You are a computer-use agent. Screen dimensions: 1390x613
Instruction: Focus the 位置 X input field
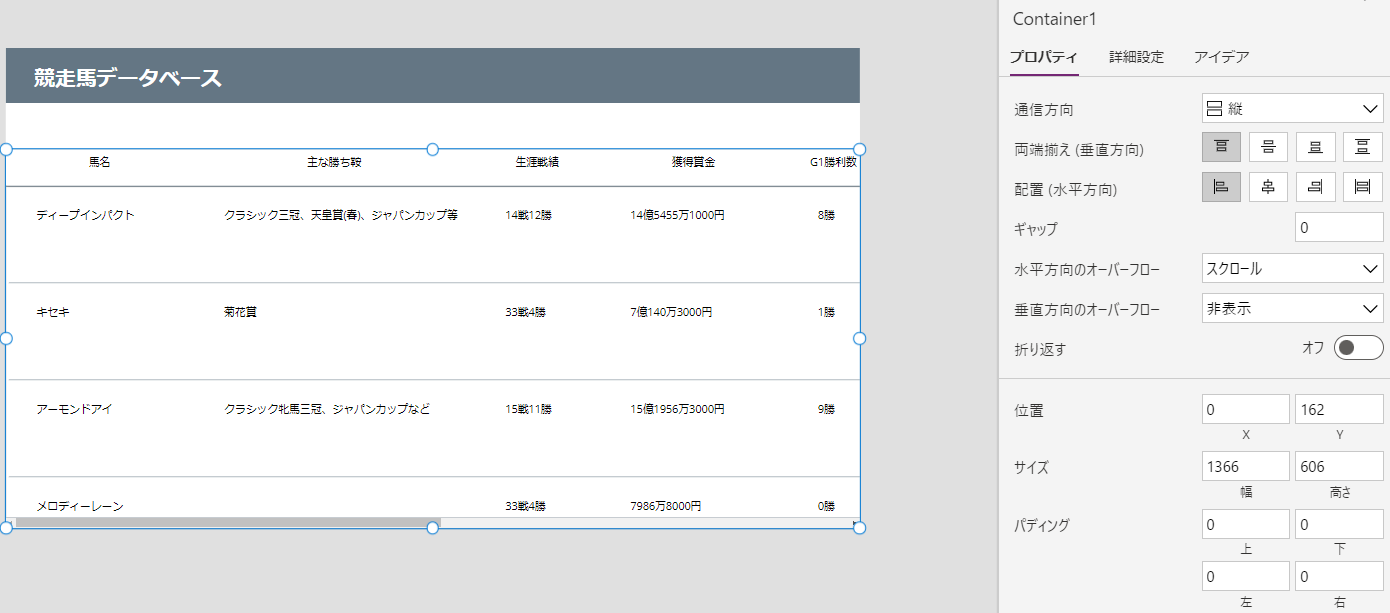click(1246, 409)
